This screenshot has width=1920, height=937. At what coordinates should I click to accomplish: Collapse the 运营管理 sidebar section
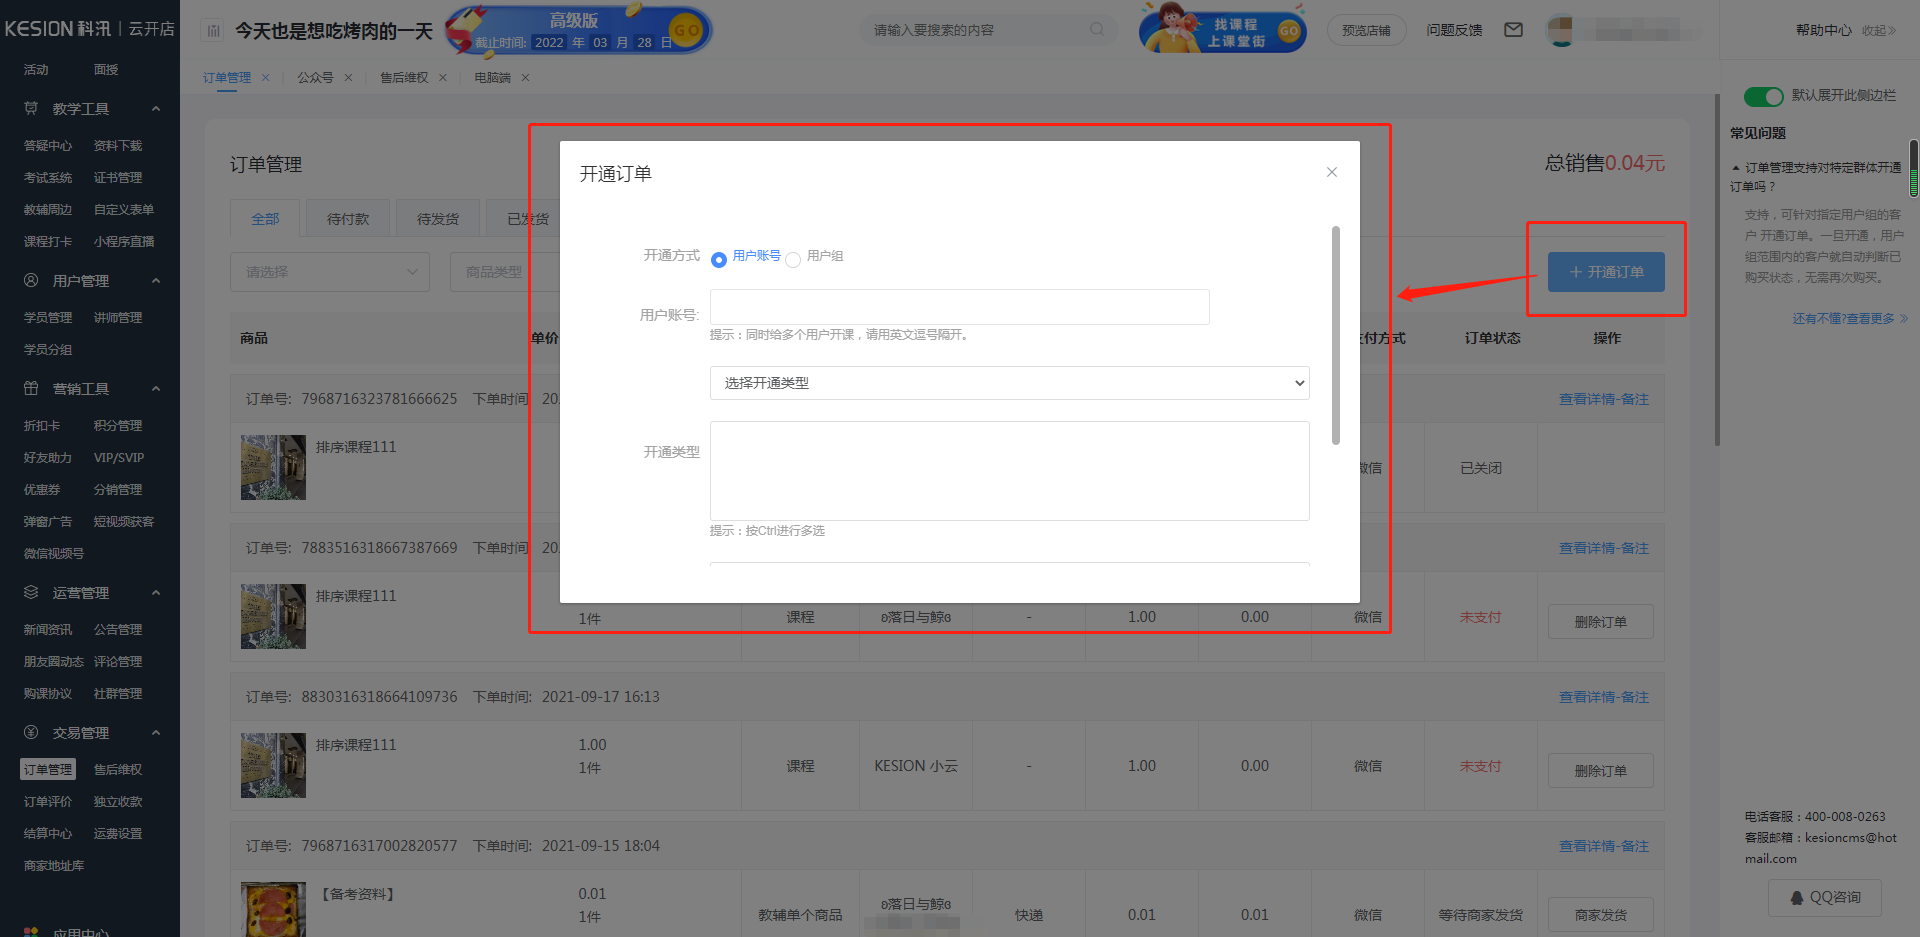click(x=156, y=592)
